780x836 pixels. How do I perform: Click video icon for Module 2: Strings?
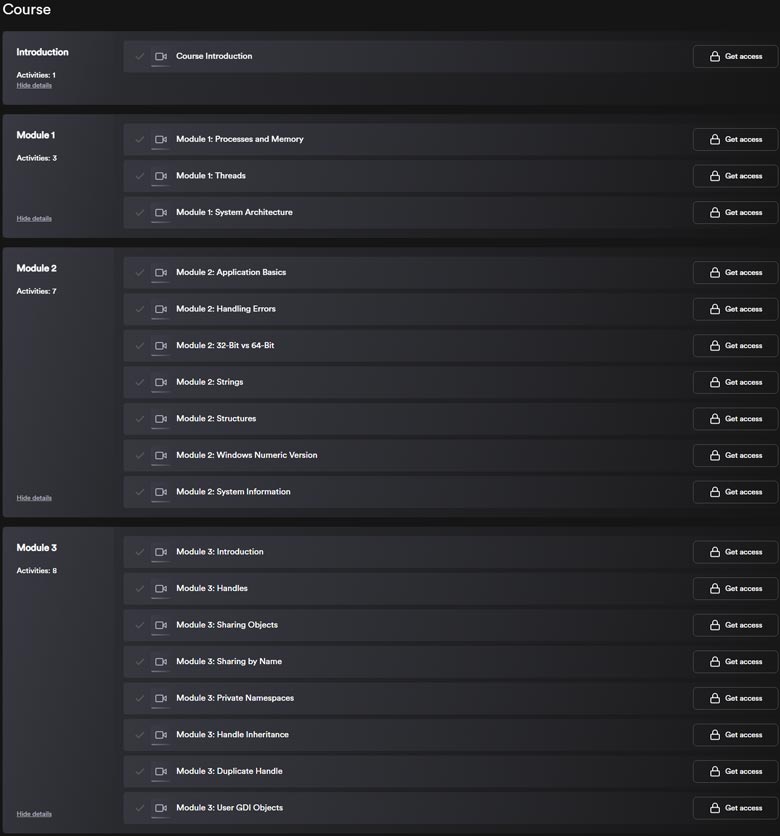click(160, 382)
